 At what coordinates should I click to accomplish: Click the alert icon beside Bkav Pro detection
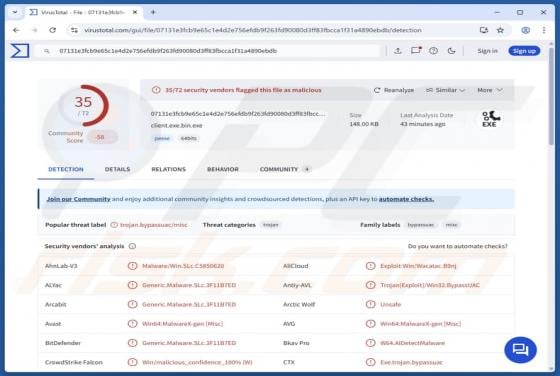371,343
